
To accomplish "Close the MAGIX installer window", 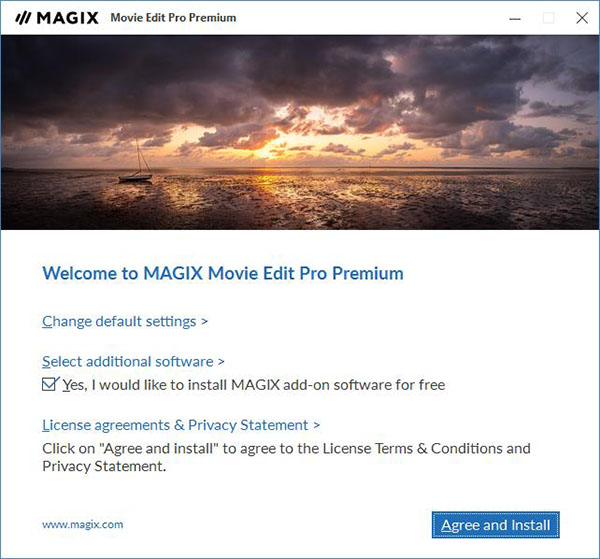I will pyautogui.click(x=582, y=18).
